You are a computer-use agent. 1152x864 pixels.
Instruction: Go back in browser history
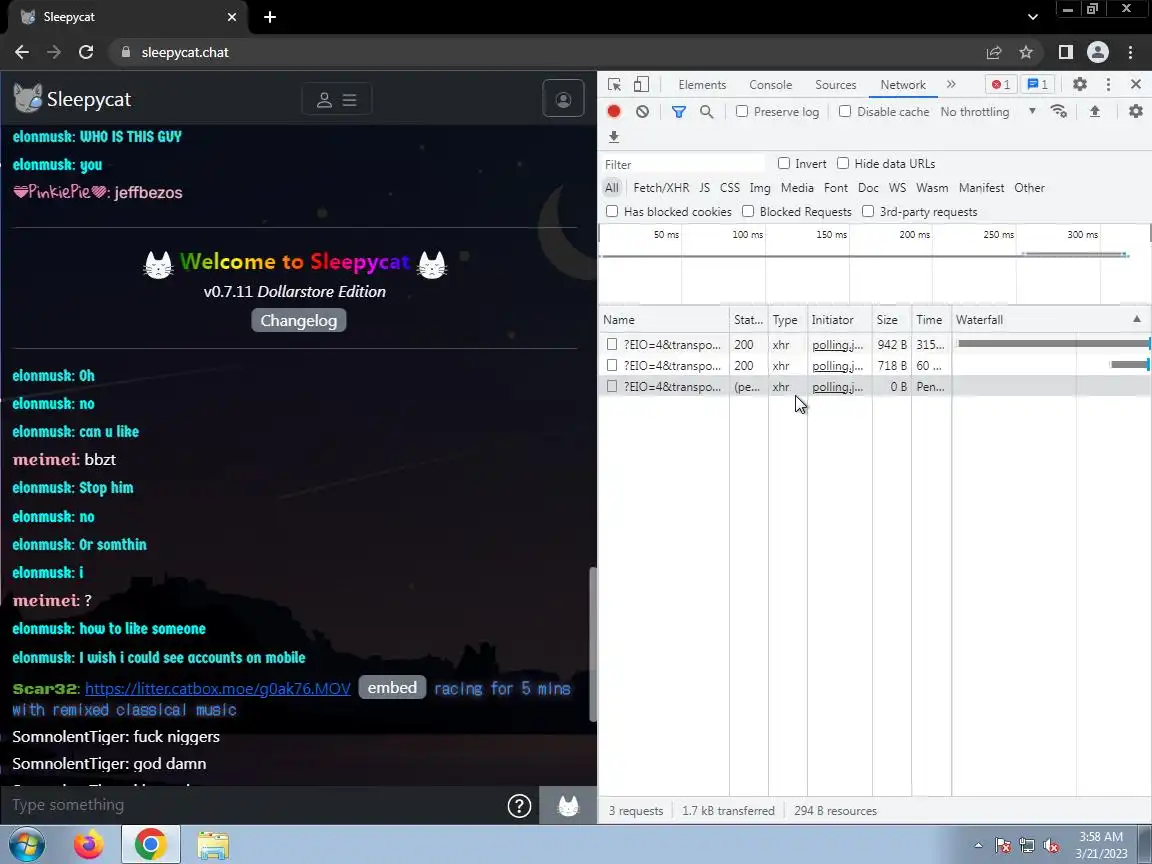pos(22,52)
